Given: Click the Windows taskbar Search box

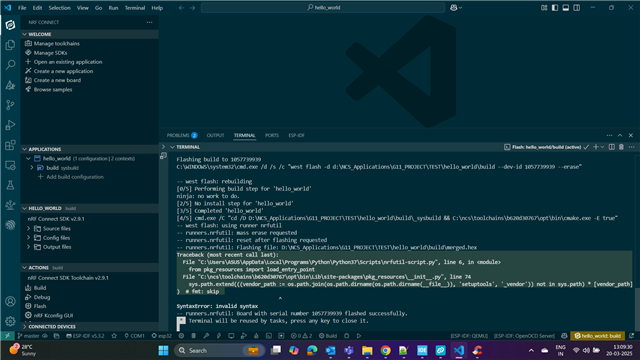Looking at the screenshot, I should [220, 350].
